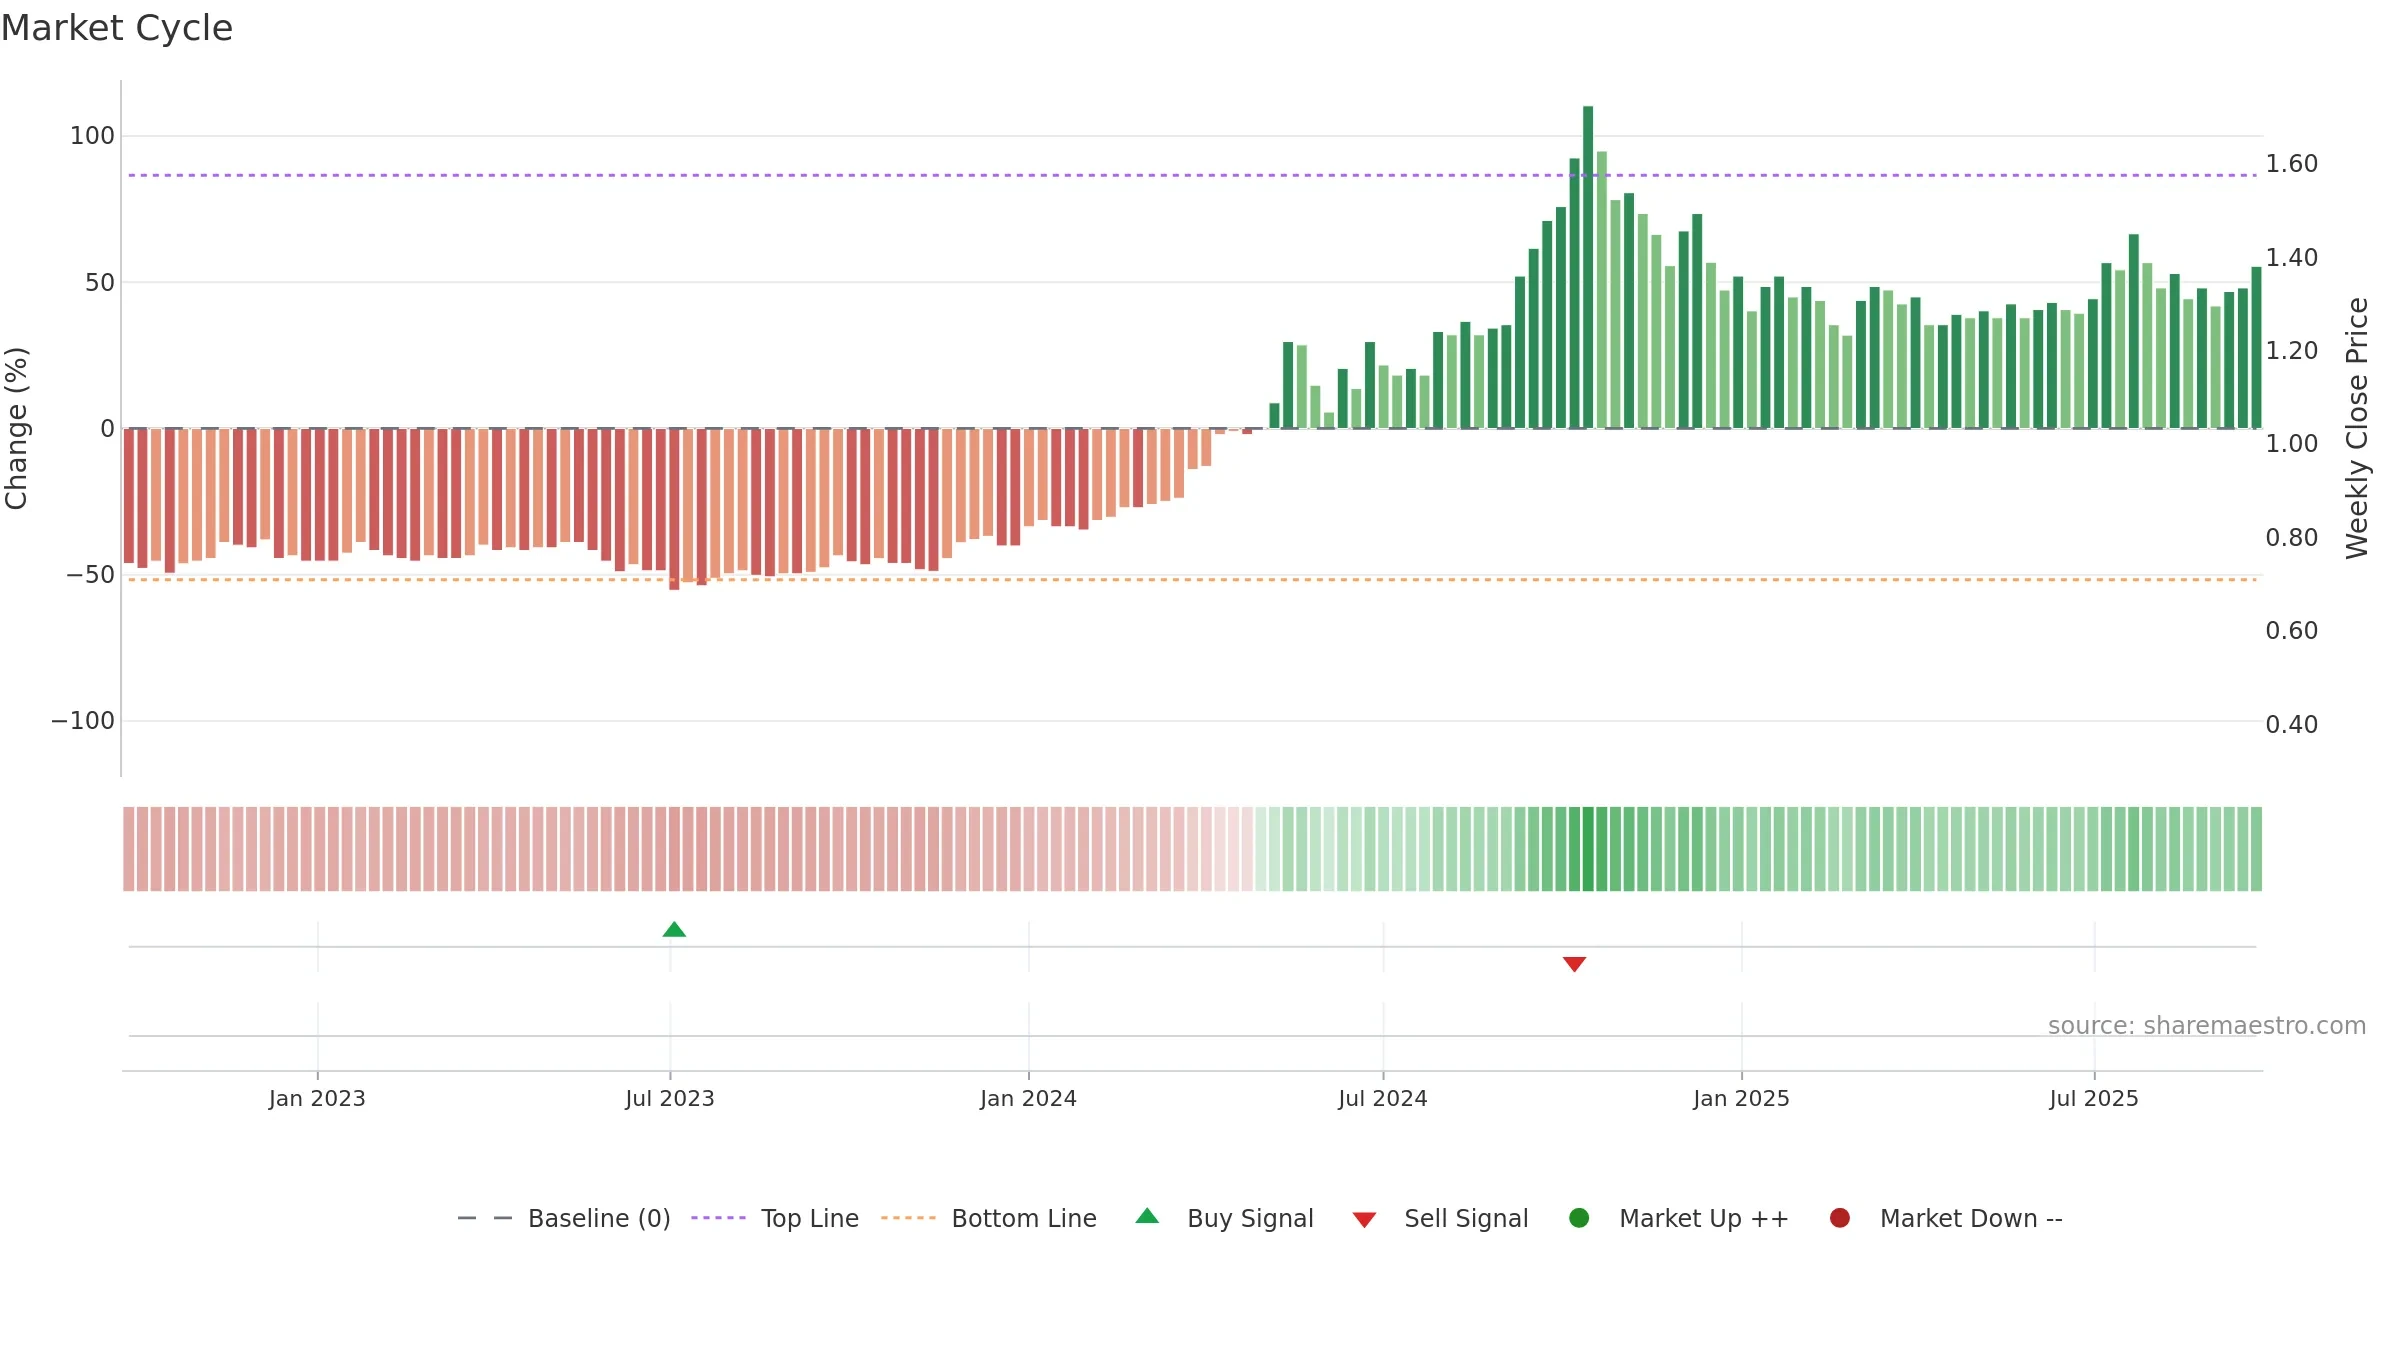The image size is (2400, 1350).
Task: Click the 0.80 tick on the right axis
Action: coord(2292,538)
